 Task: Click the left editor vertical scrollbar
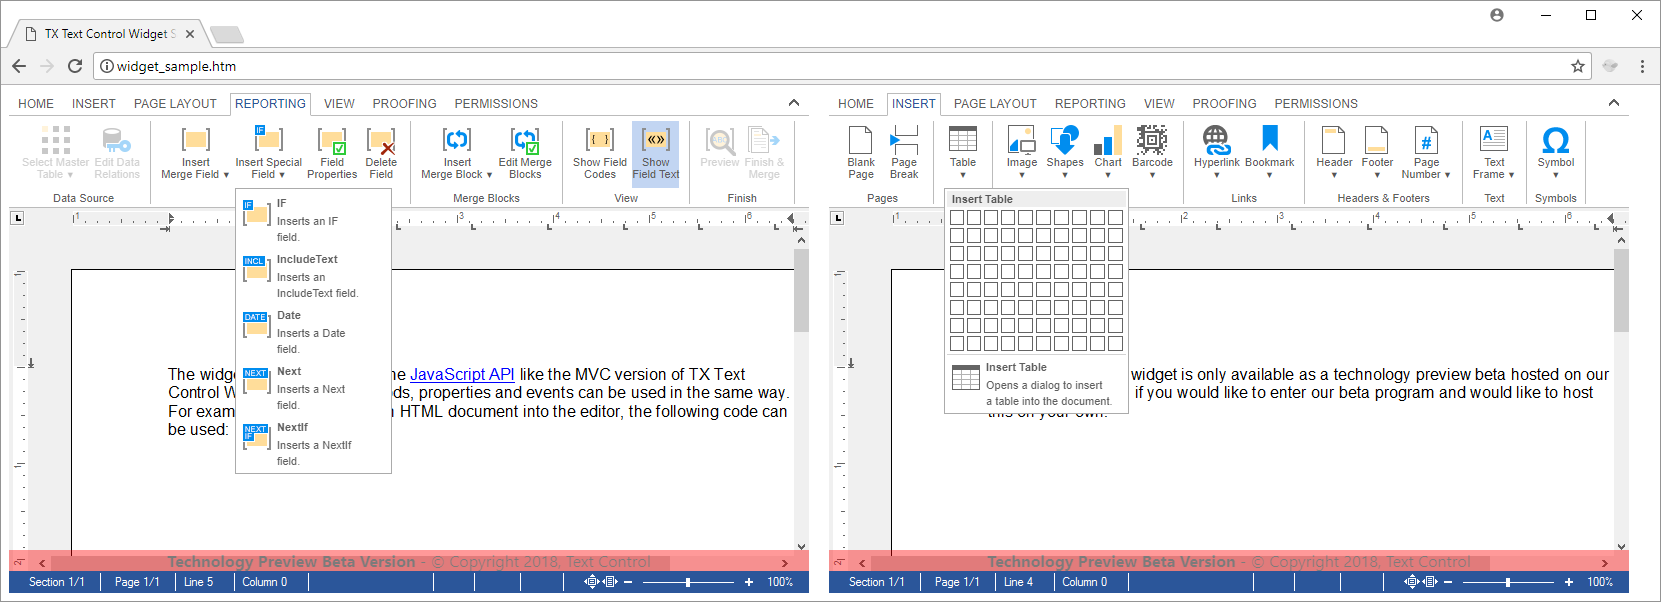(x=801, y=290)
